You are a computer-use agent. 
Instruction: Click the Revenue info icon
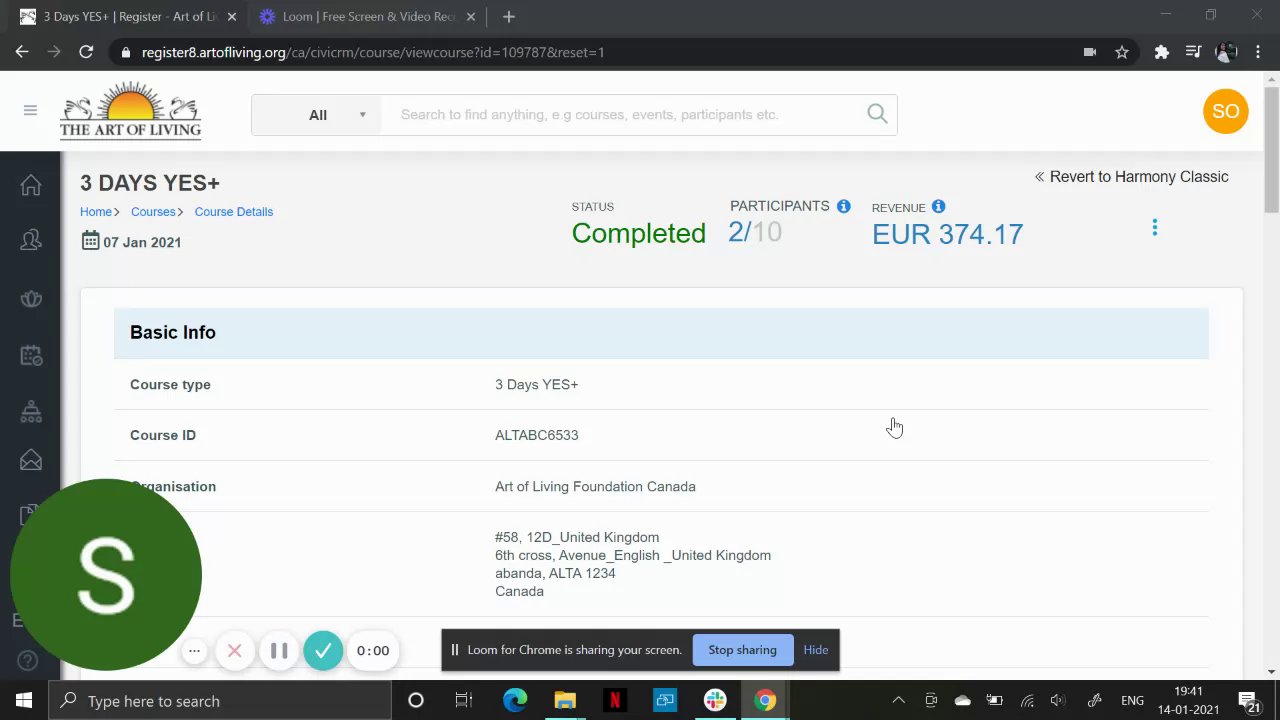[938, 206]
